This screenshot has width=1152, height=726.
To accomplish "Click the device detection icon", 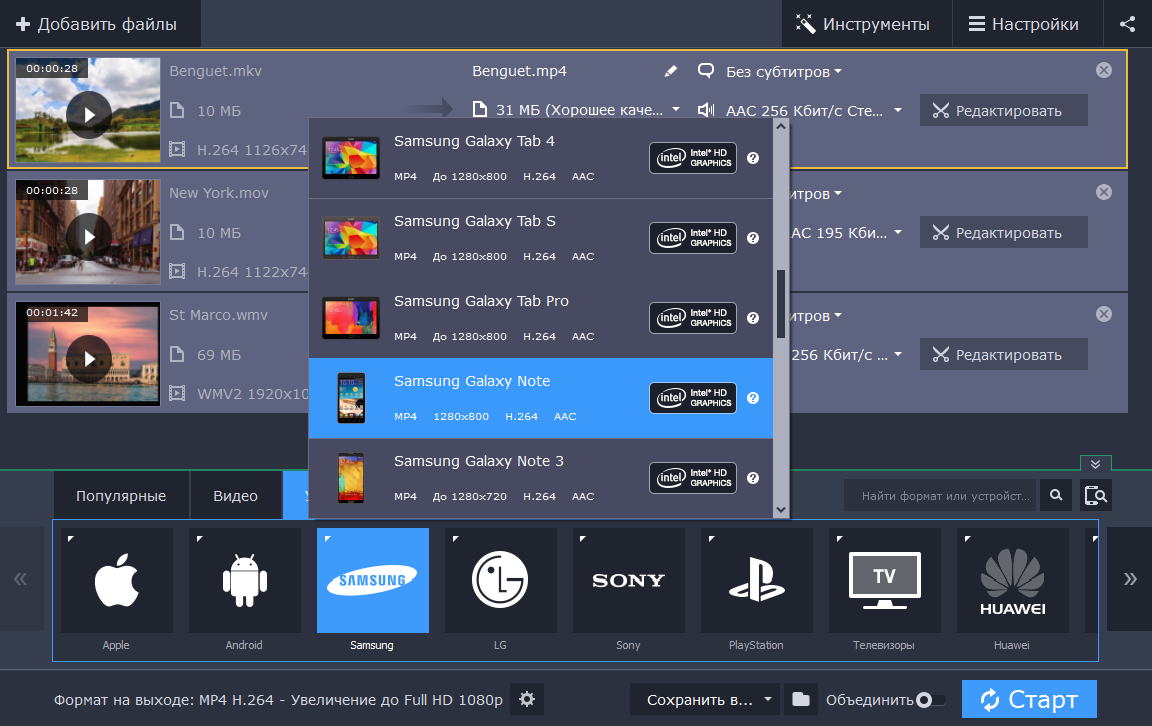I will (x=1095, y=495).
